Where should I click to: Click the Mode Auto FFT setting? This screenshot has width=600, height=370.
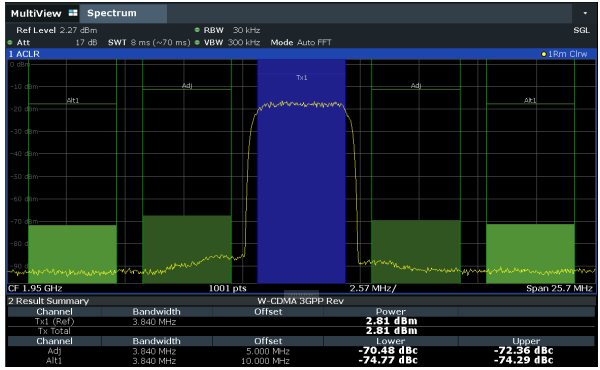point(301,42)
